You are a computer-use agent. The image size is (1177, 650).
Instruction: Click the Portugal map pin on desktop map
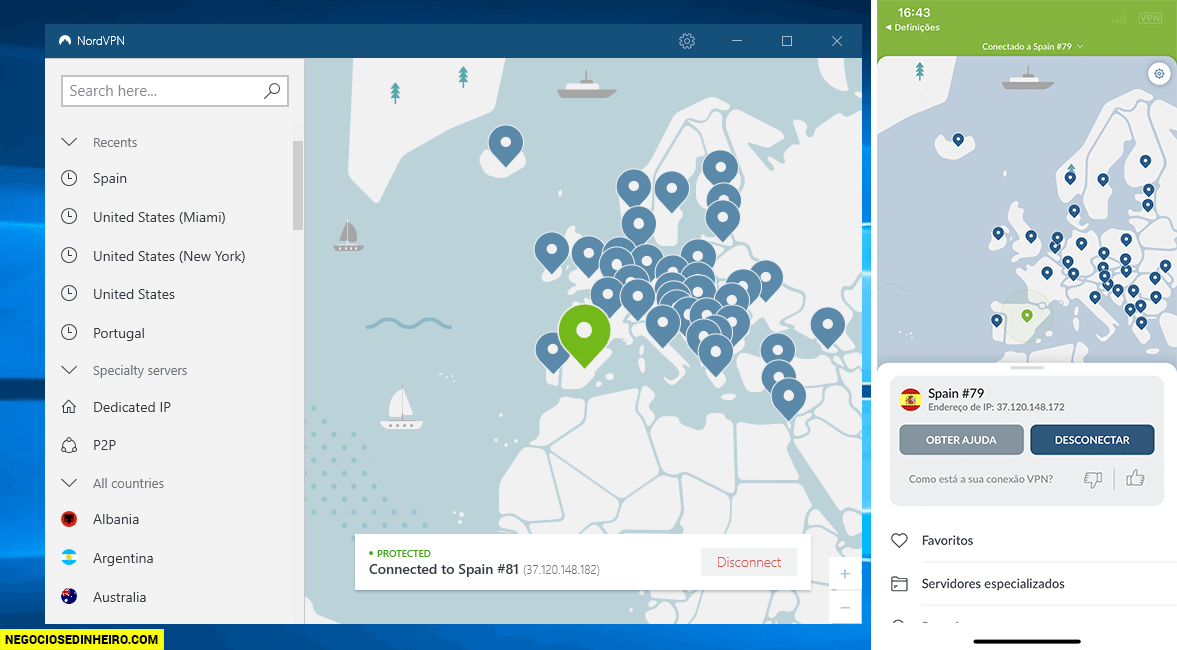point(552,351)
